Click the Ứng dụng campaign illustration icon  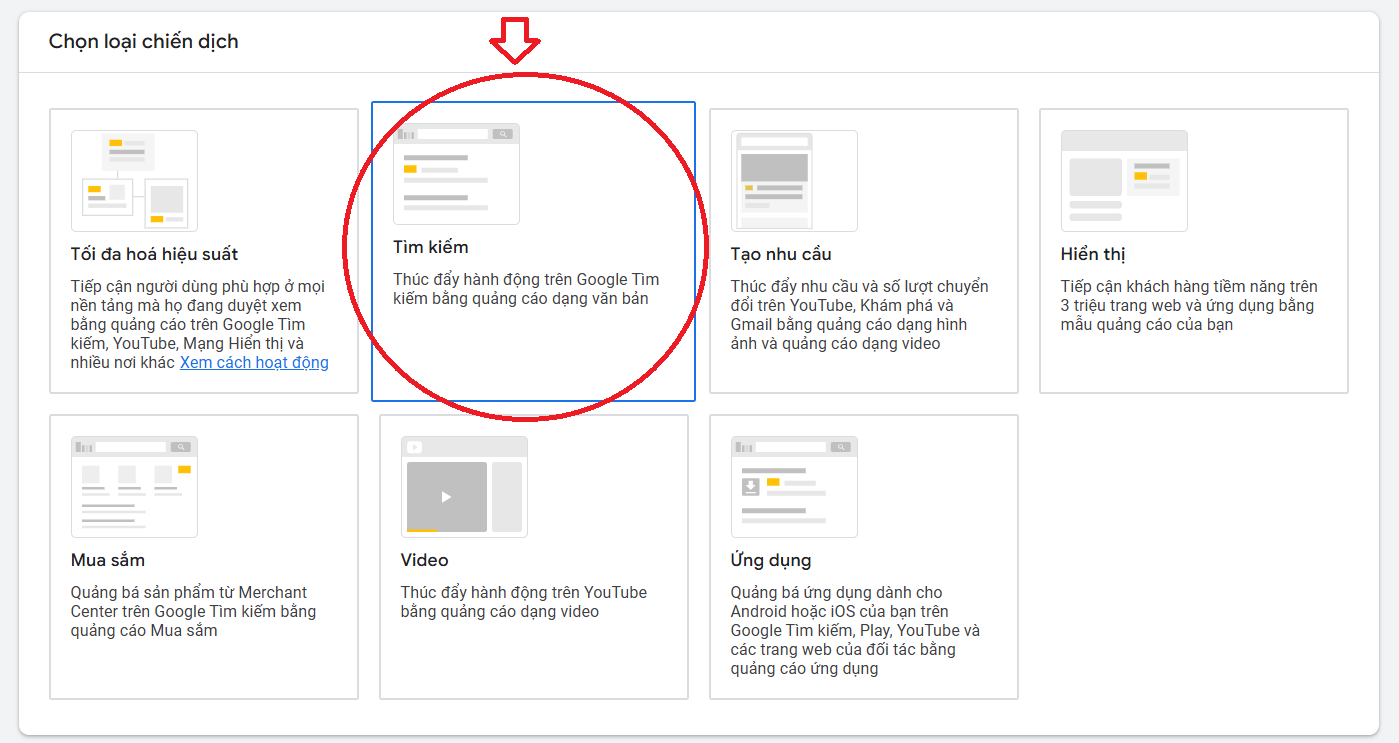[x=794, y=487]
